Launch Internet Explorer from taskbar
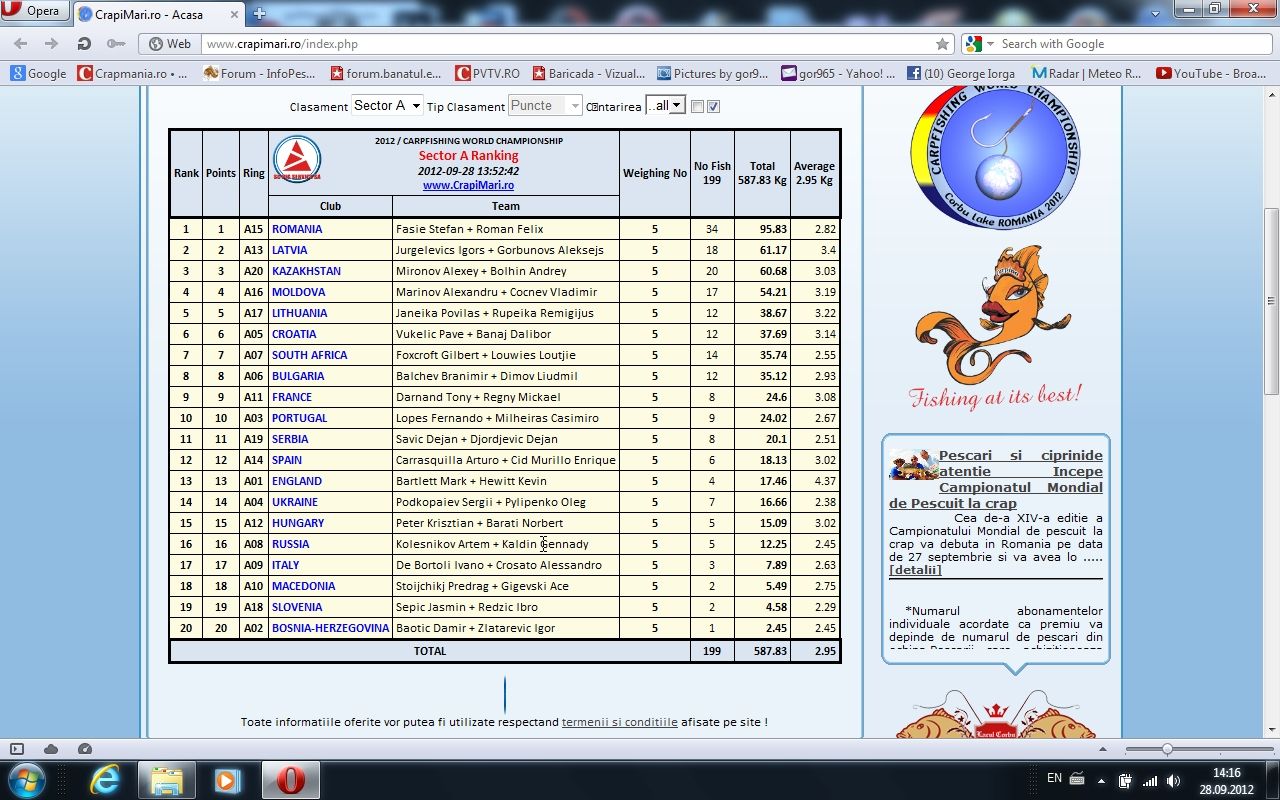This screenshot has width=1280, height=800. [x=105, y=779]
